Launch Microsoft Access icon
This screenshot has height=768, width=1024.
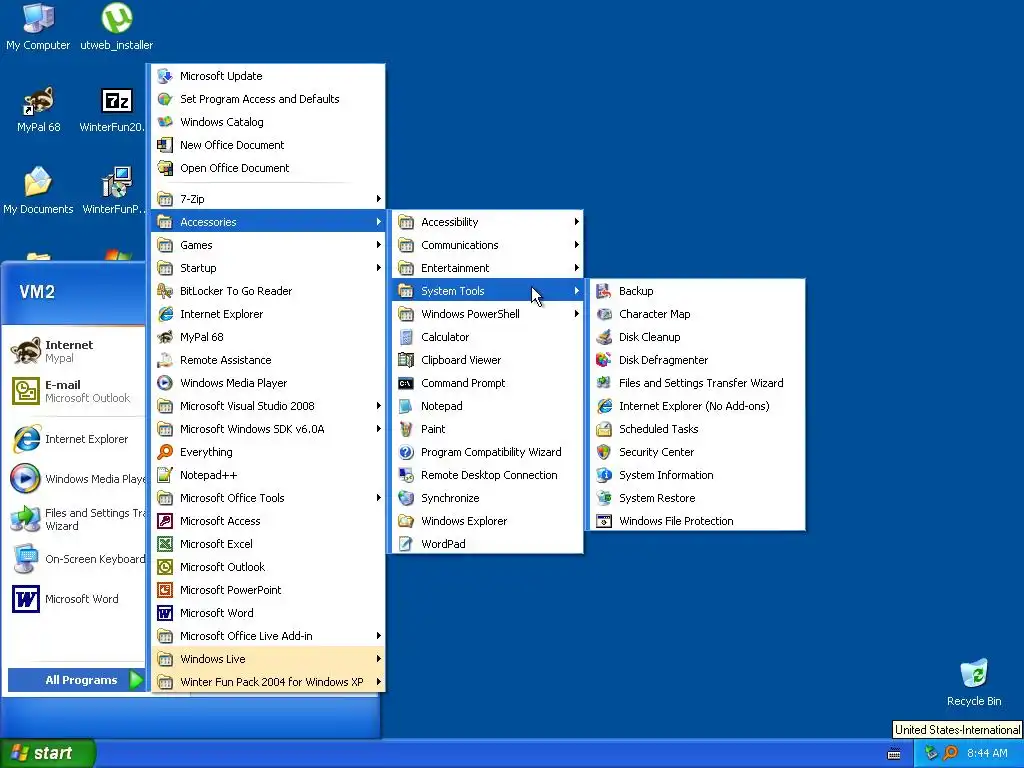(165, 520)
